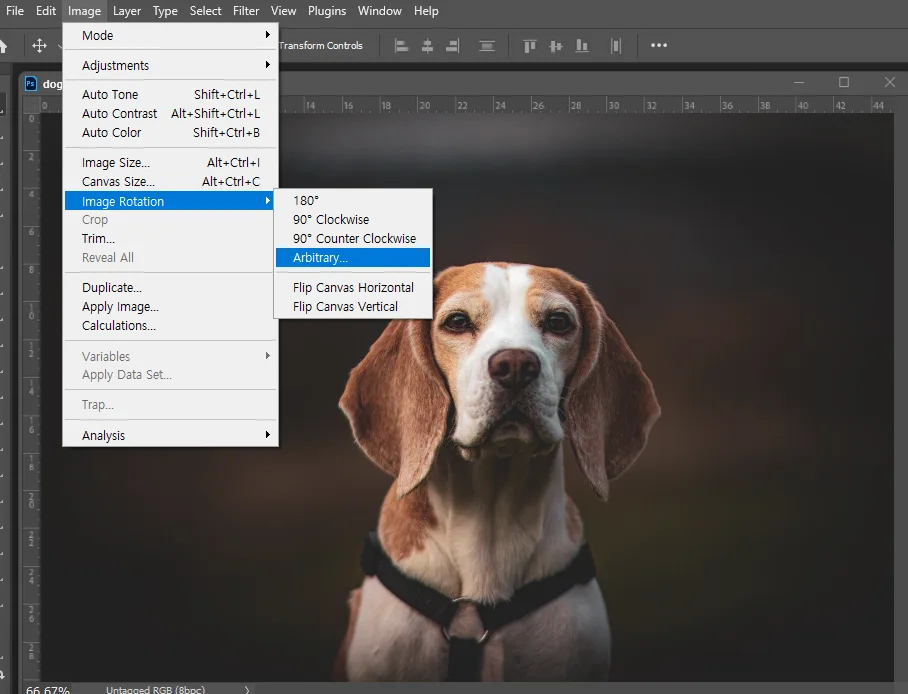Rotate the image 180°
Image resolution: width=908 pixels, height=694 pixels.
[x=353, y=200]
